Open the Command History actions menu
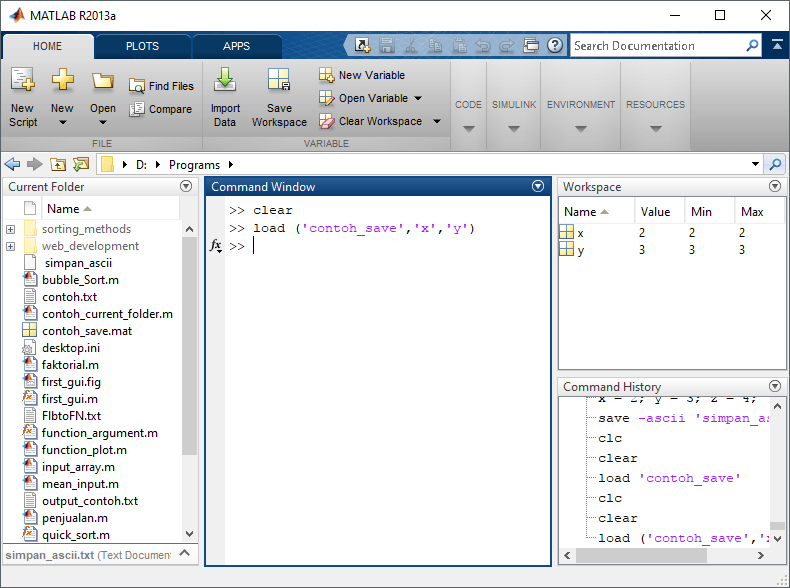This screenshot has height=588, width=790. [x=775, y=386]
